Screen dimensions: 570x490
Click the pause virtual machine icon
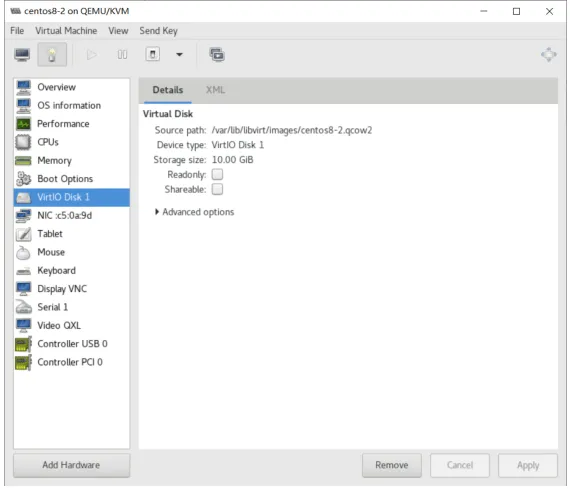[122, 55]
